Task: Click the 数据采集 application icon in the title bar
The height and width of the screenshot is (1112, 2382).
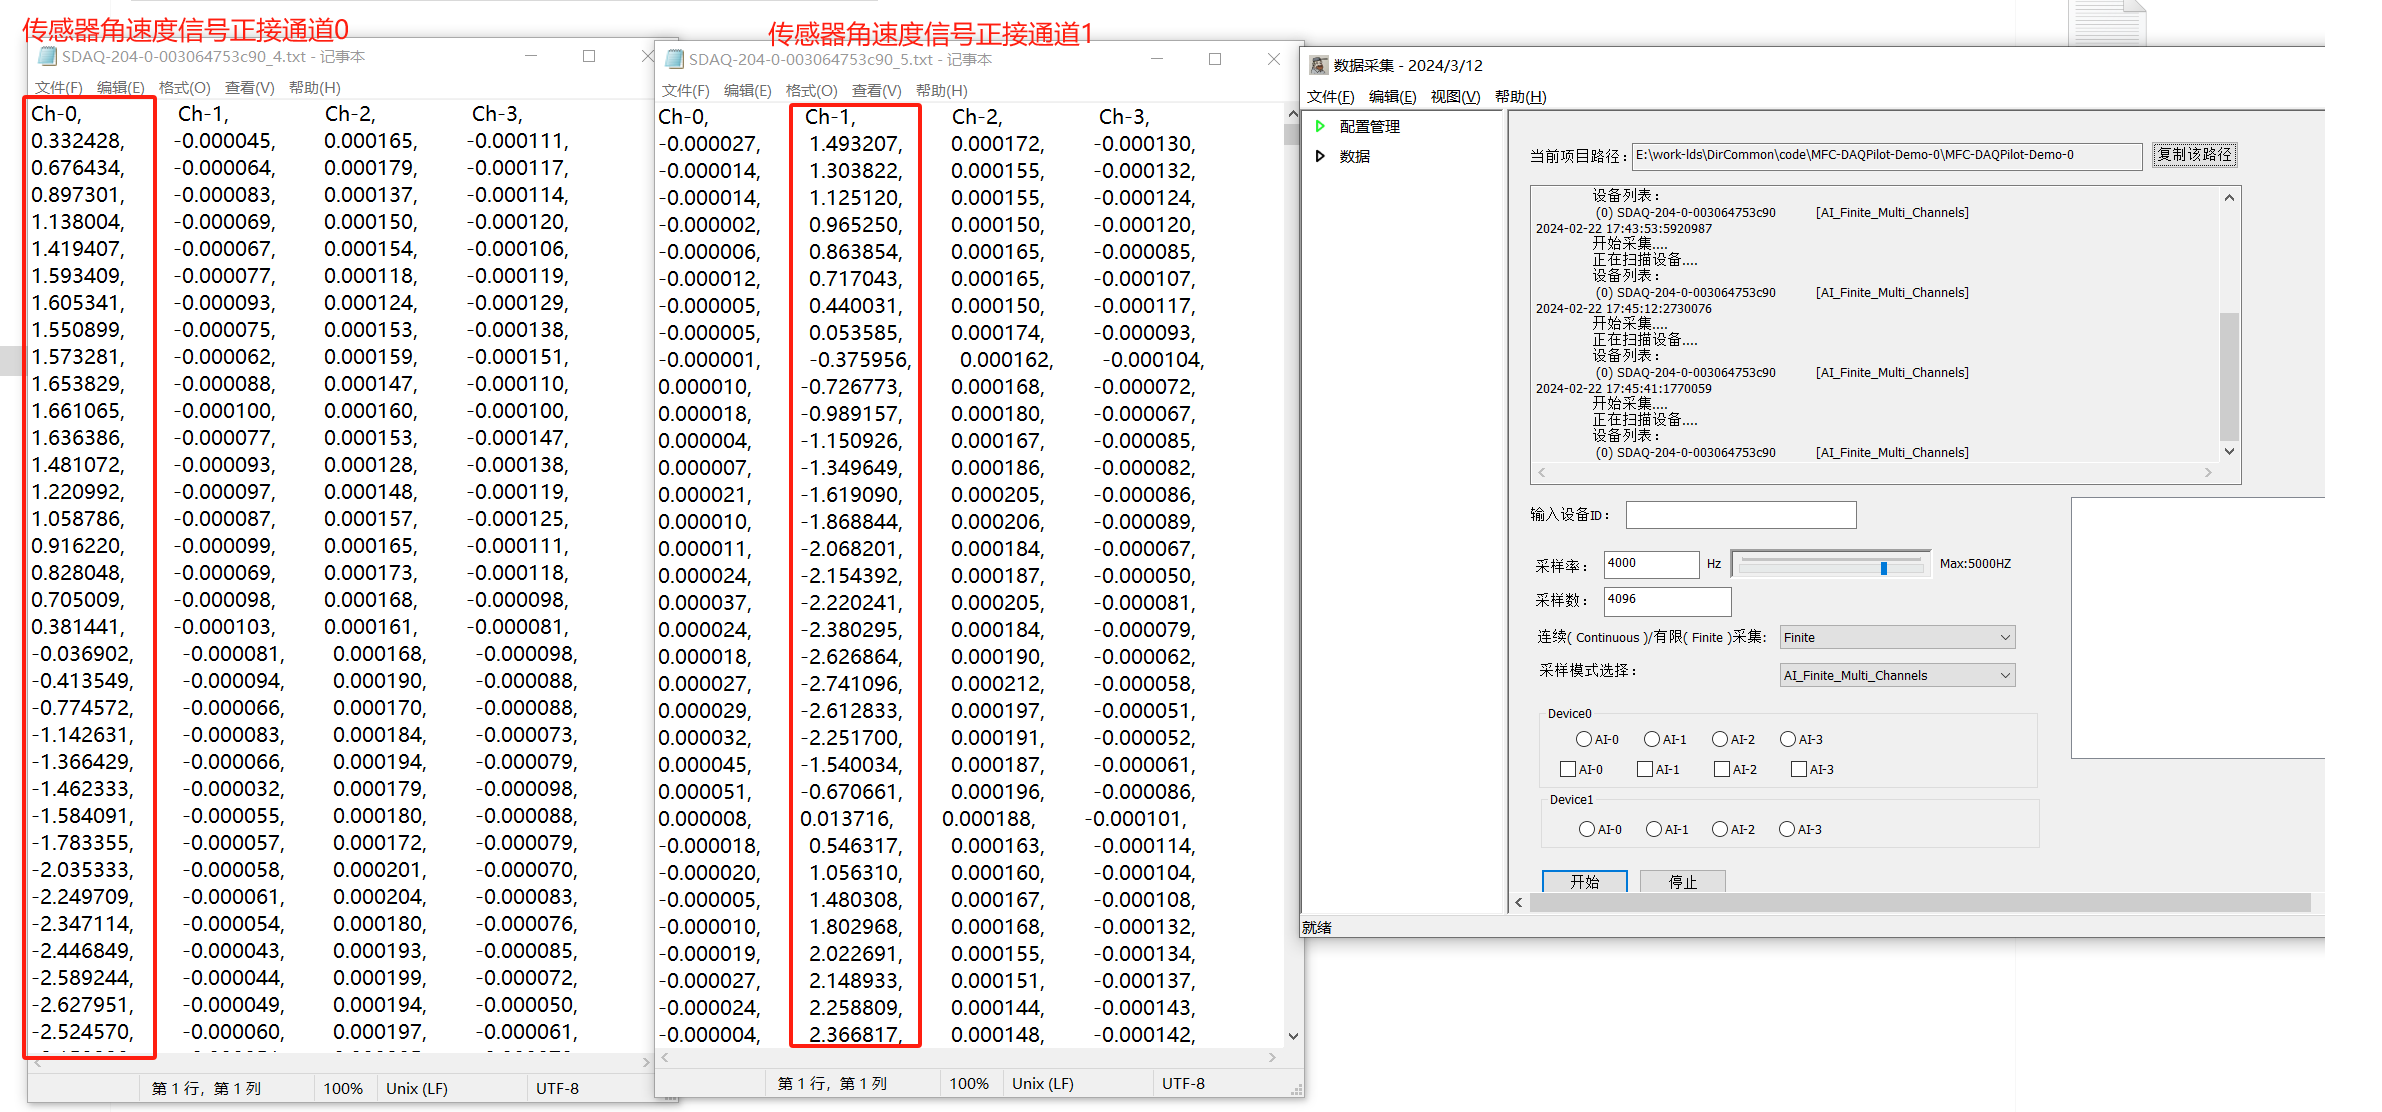Action: click(1320, 64)
